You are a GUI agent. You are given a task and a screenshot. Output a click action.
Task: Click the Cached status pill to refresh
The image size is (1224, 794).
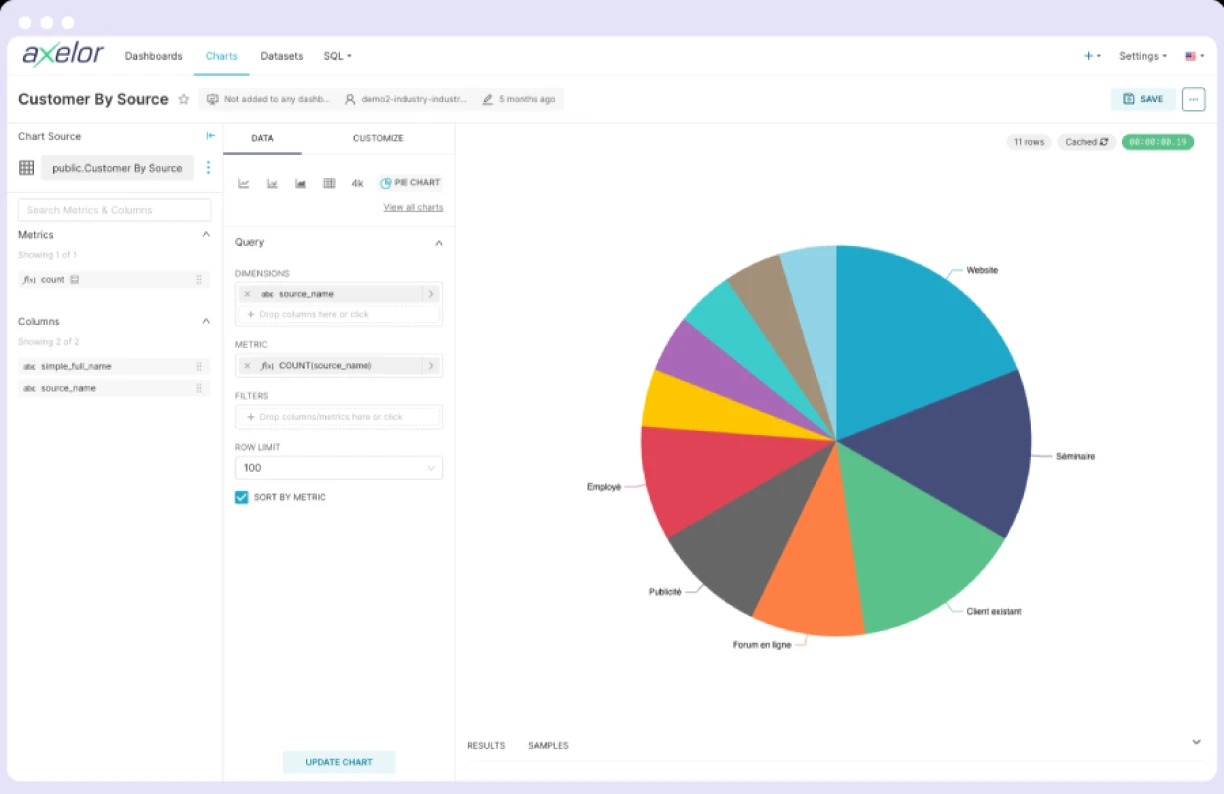click(1086, 142)
